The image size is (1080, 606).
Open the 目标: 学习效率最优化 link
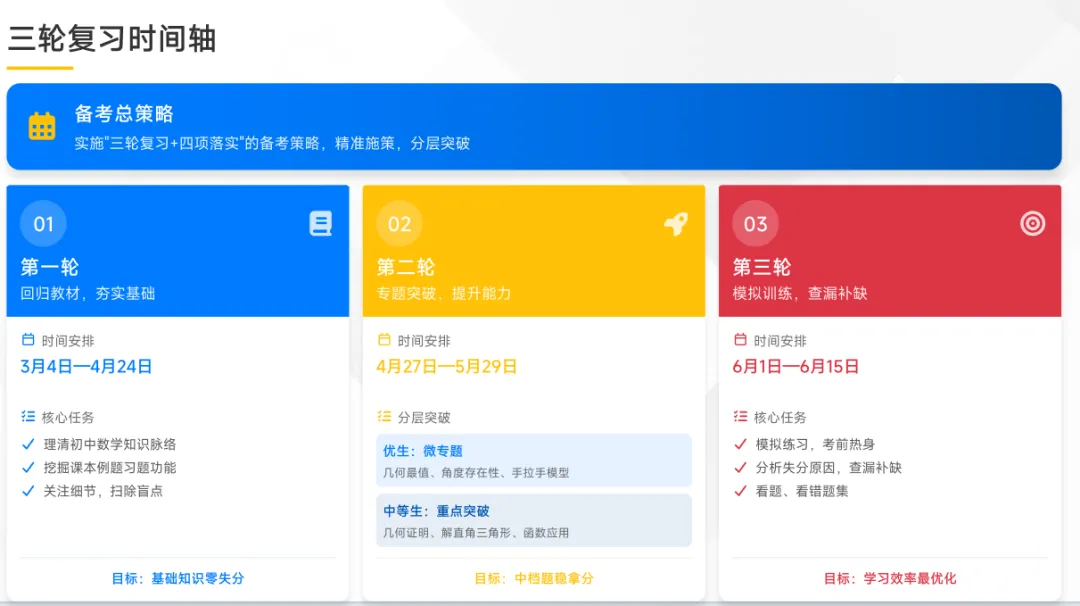(889, 579)
